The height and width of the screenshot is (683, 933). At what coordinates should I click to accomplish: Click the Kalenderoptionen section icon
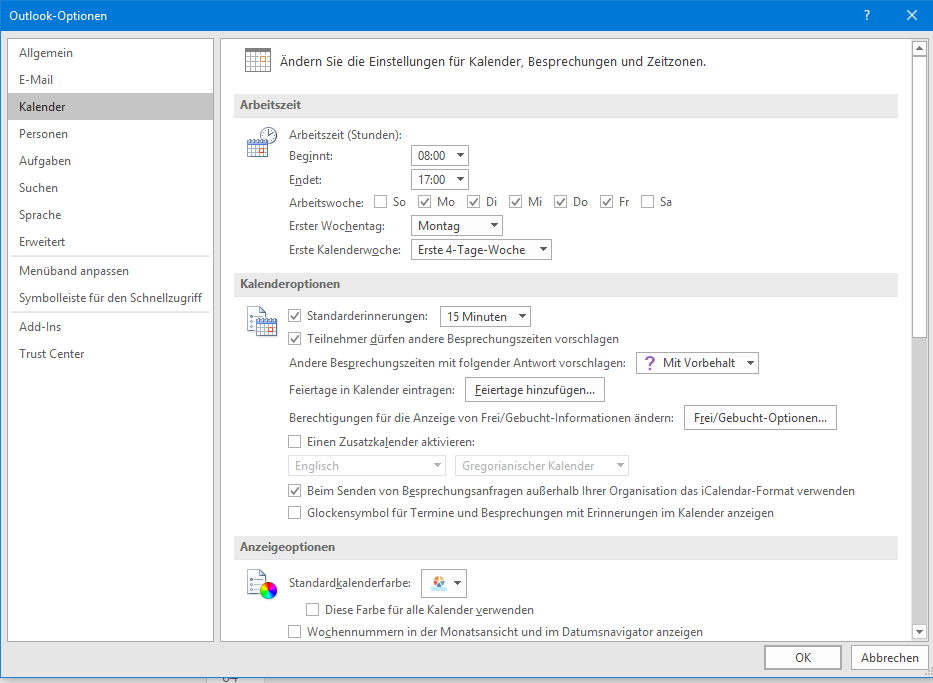tap(262, 321)
